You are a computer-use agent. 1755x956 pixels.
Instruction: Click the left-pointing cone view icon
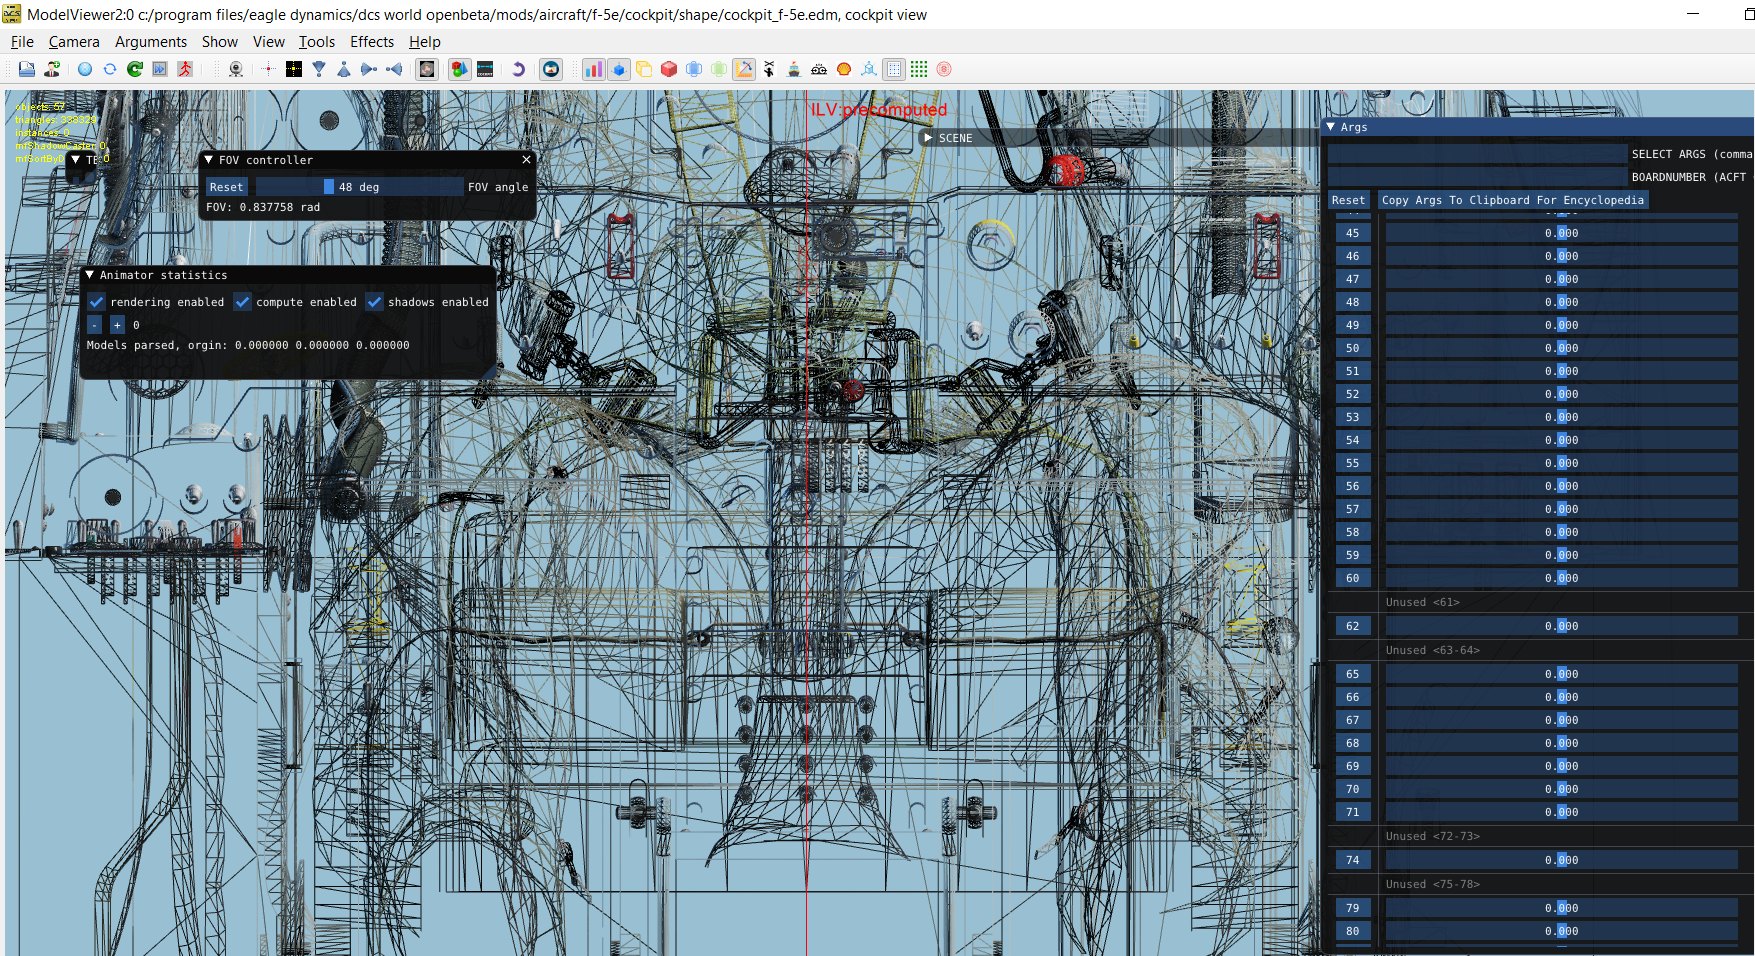click(x=394, y=69)
